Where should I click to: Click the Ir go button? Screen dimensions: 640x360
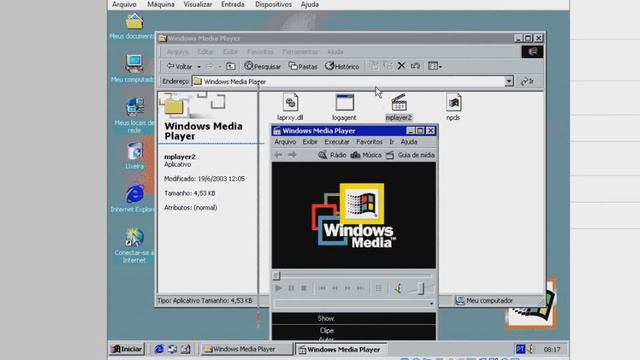527,81
